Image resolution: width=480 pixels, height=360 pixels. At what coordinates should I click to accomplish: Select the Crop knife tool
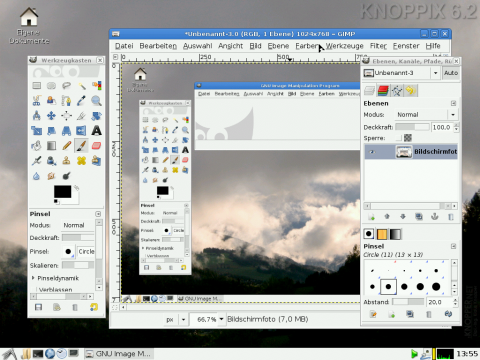82,116
